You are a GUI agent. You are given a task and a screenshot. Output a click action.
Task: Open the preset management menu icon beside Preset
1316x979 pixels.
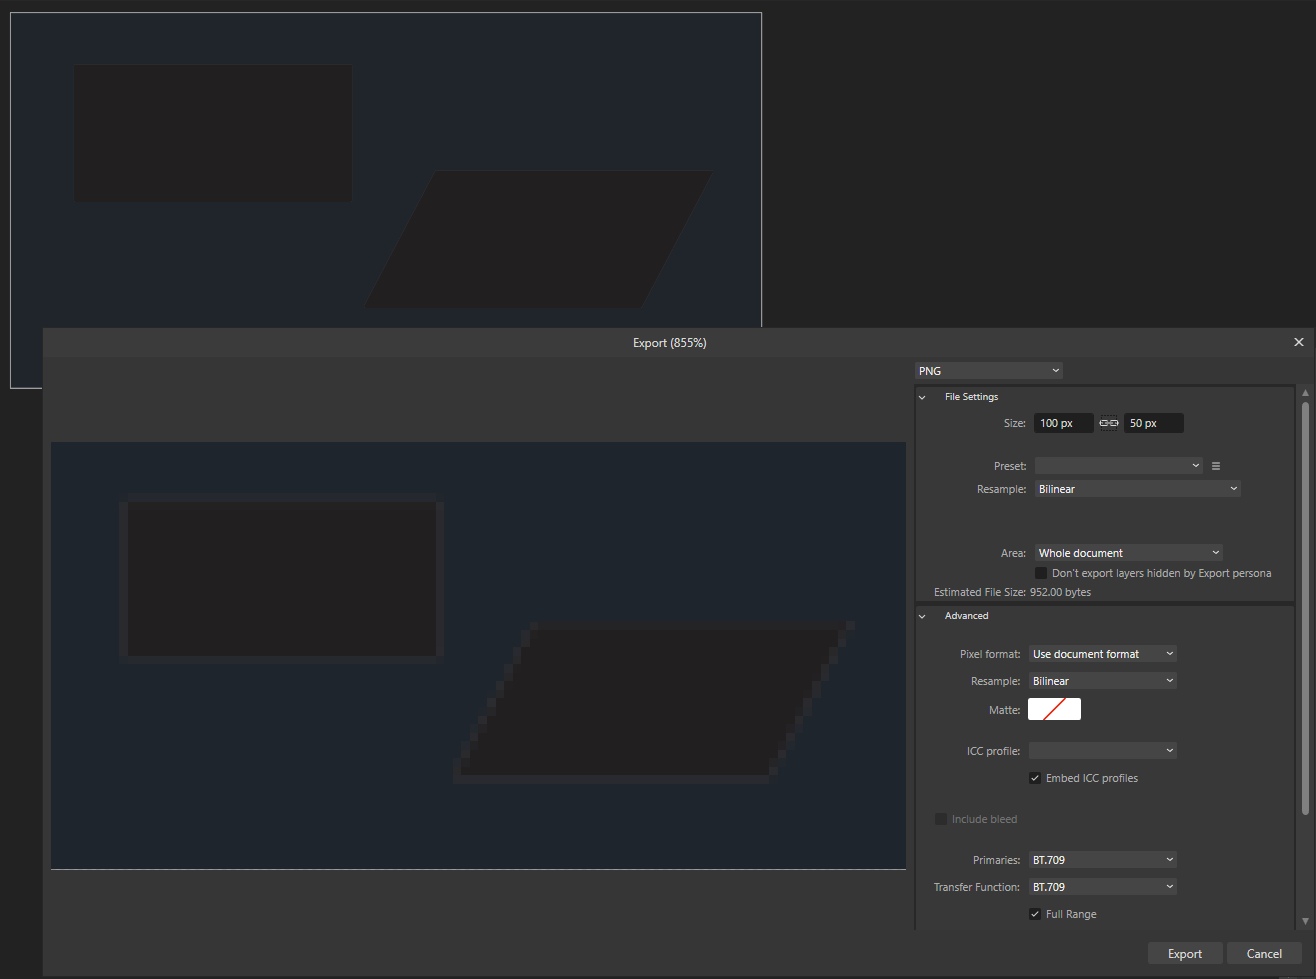(1216, 465)
